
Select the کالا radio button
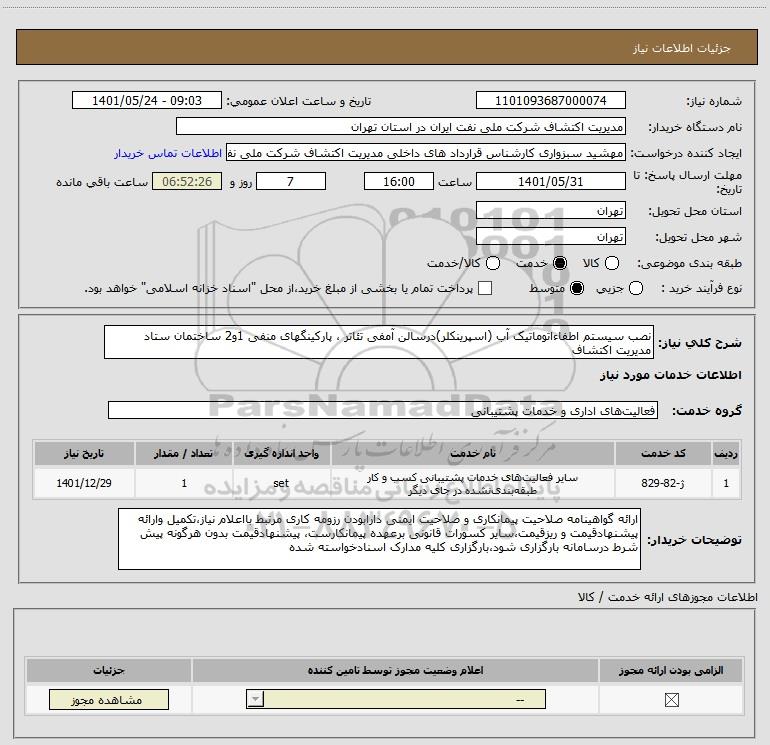click(x=612, y=263)
